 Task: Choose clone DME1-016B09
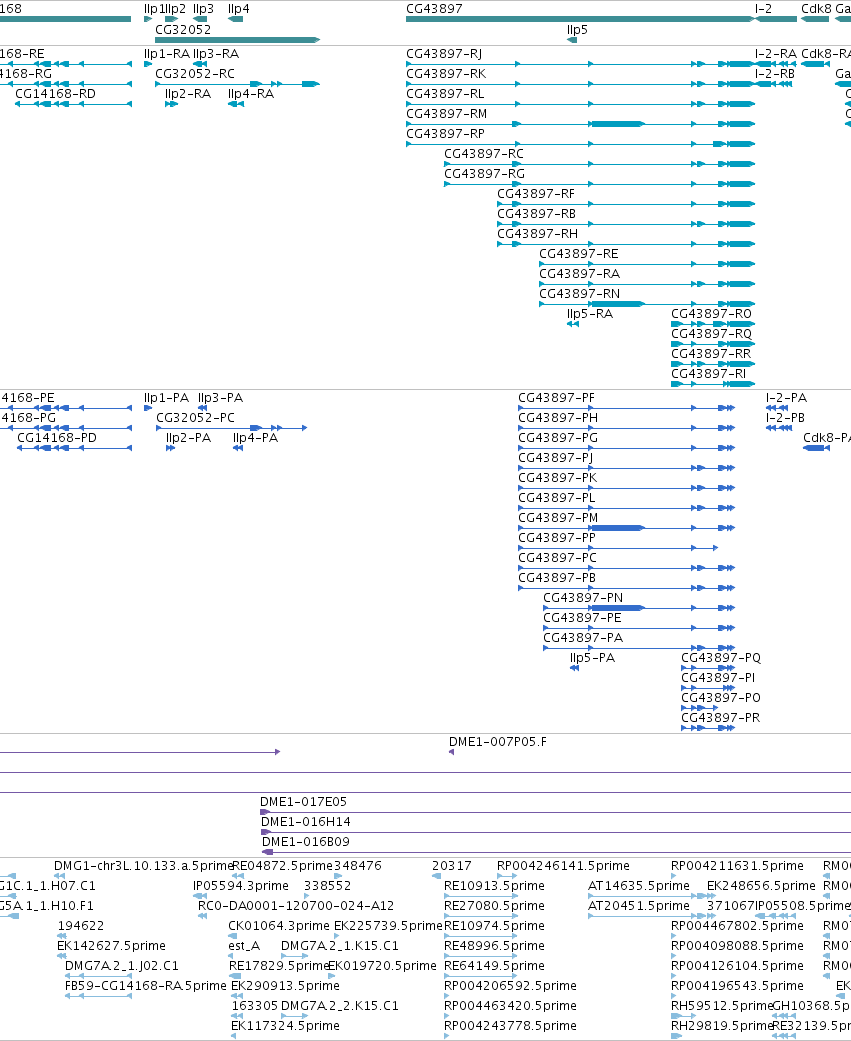click(306, 841)
